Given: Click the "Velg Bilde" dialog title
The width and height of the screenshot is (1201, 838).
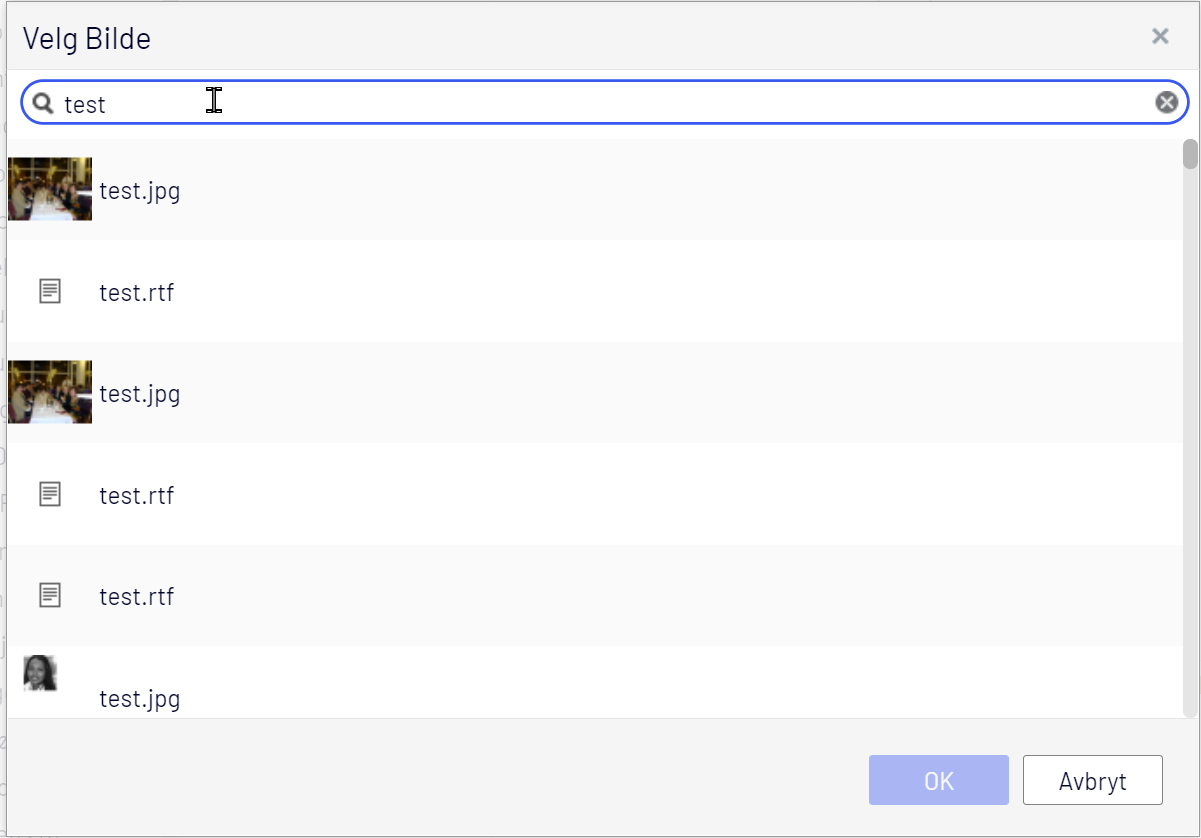Looking at the screenshot, I should [87, 39].
